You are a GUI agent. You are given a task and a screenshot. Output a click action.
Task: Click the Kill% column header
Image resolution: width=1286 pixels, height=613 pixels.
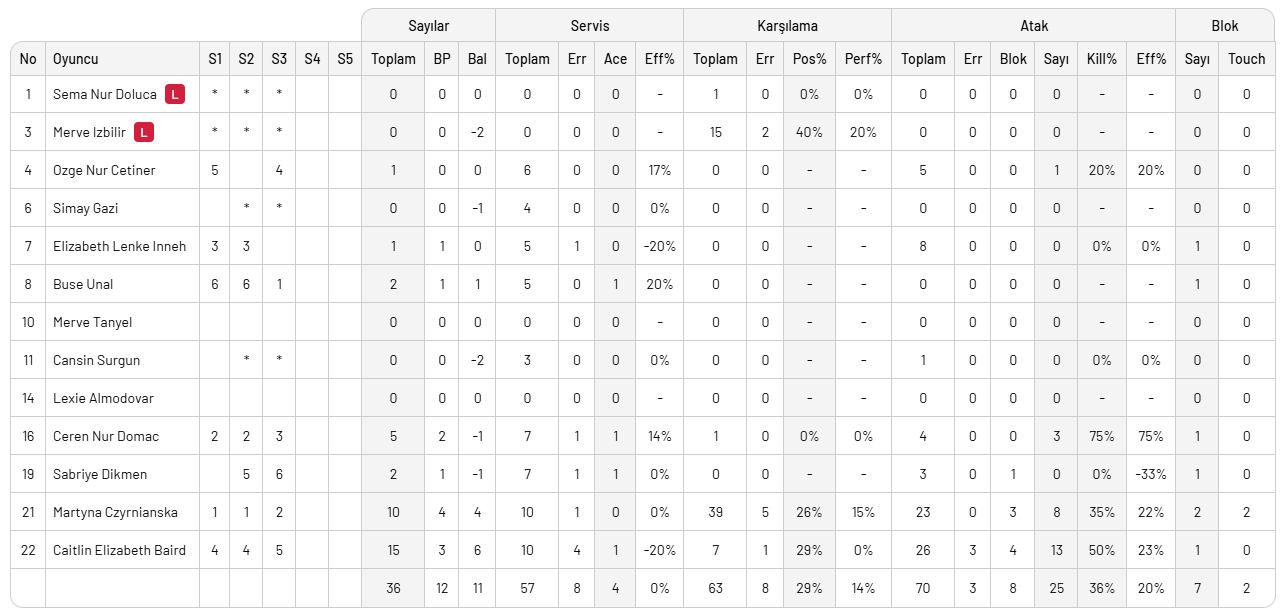coord(1101,59)
